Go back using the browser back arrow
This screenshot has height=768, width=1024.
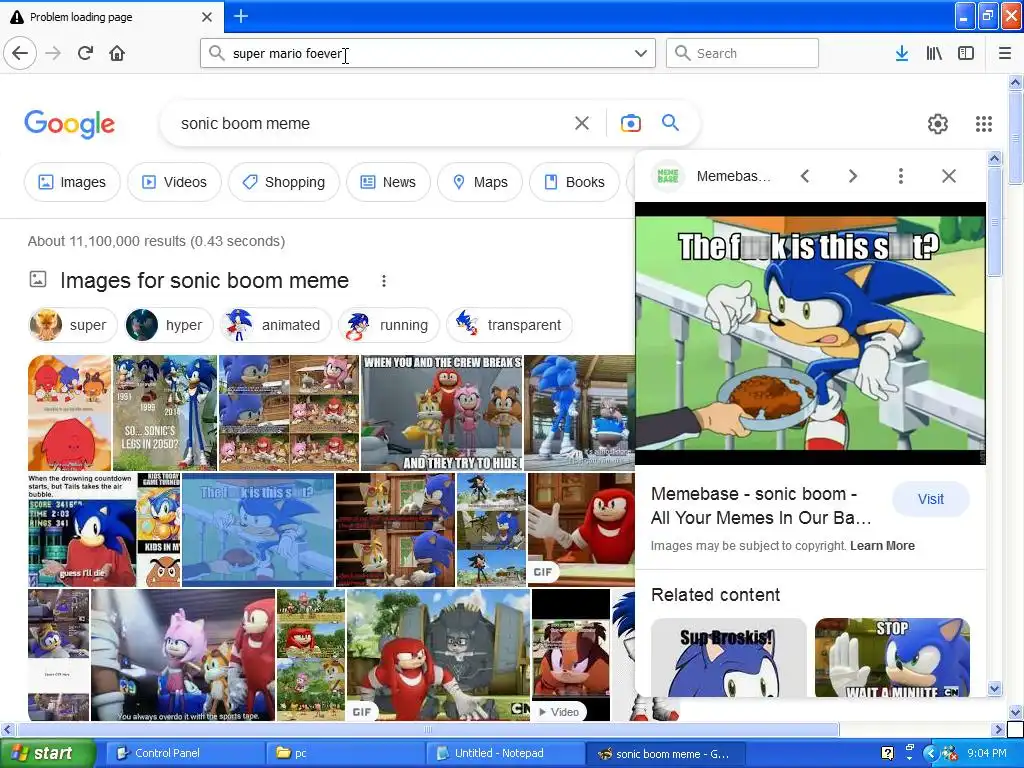pyautogui.click(x=20, y=53)
